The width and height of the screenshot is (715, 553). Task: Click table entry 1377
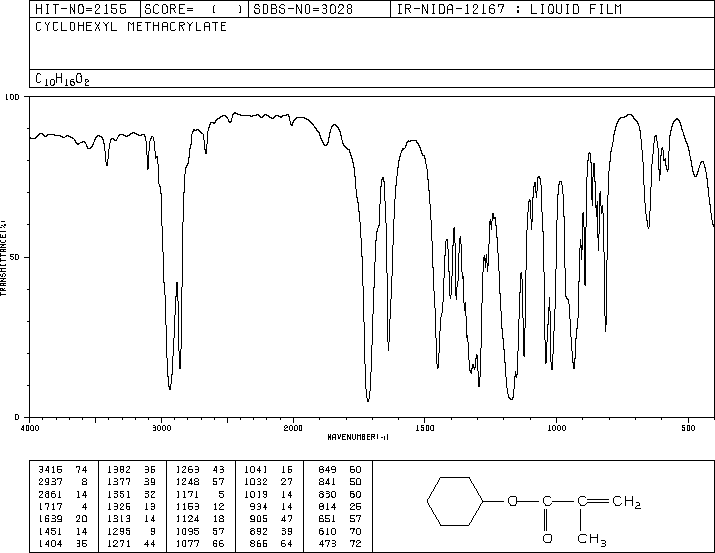tap(119, 482)
